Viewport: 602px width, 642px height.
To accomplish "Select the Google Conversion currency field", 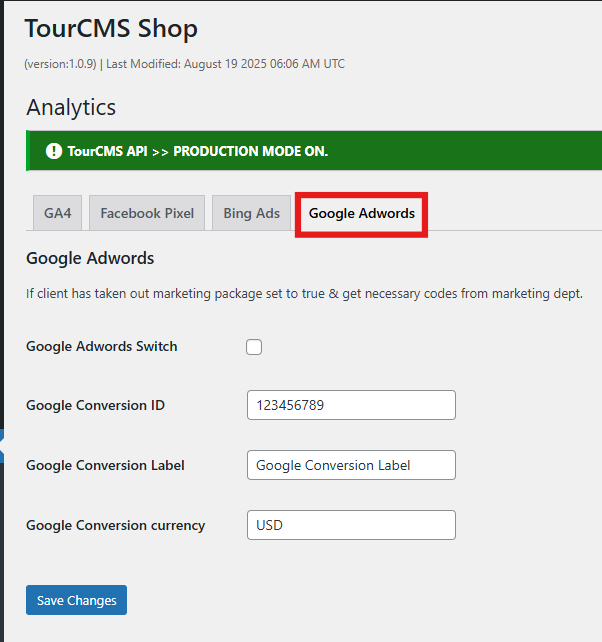I will click(x=350, y=525).
